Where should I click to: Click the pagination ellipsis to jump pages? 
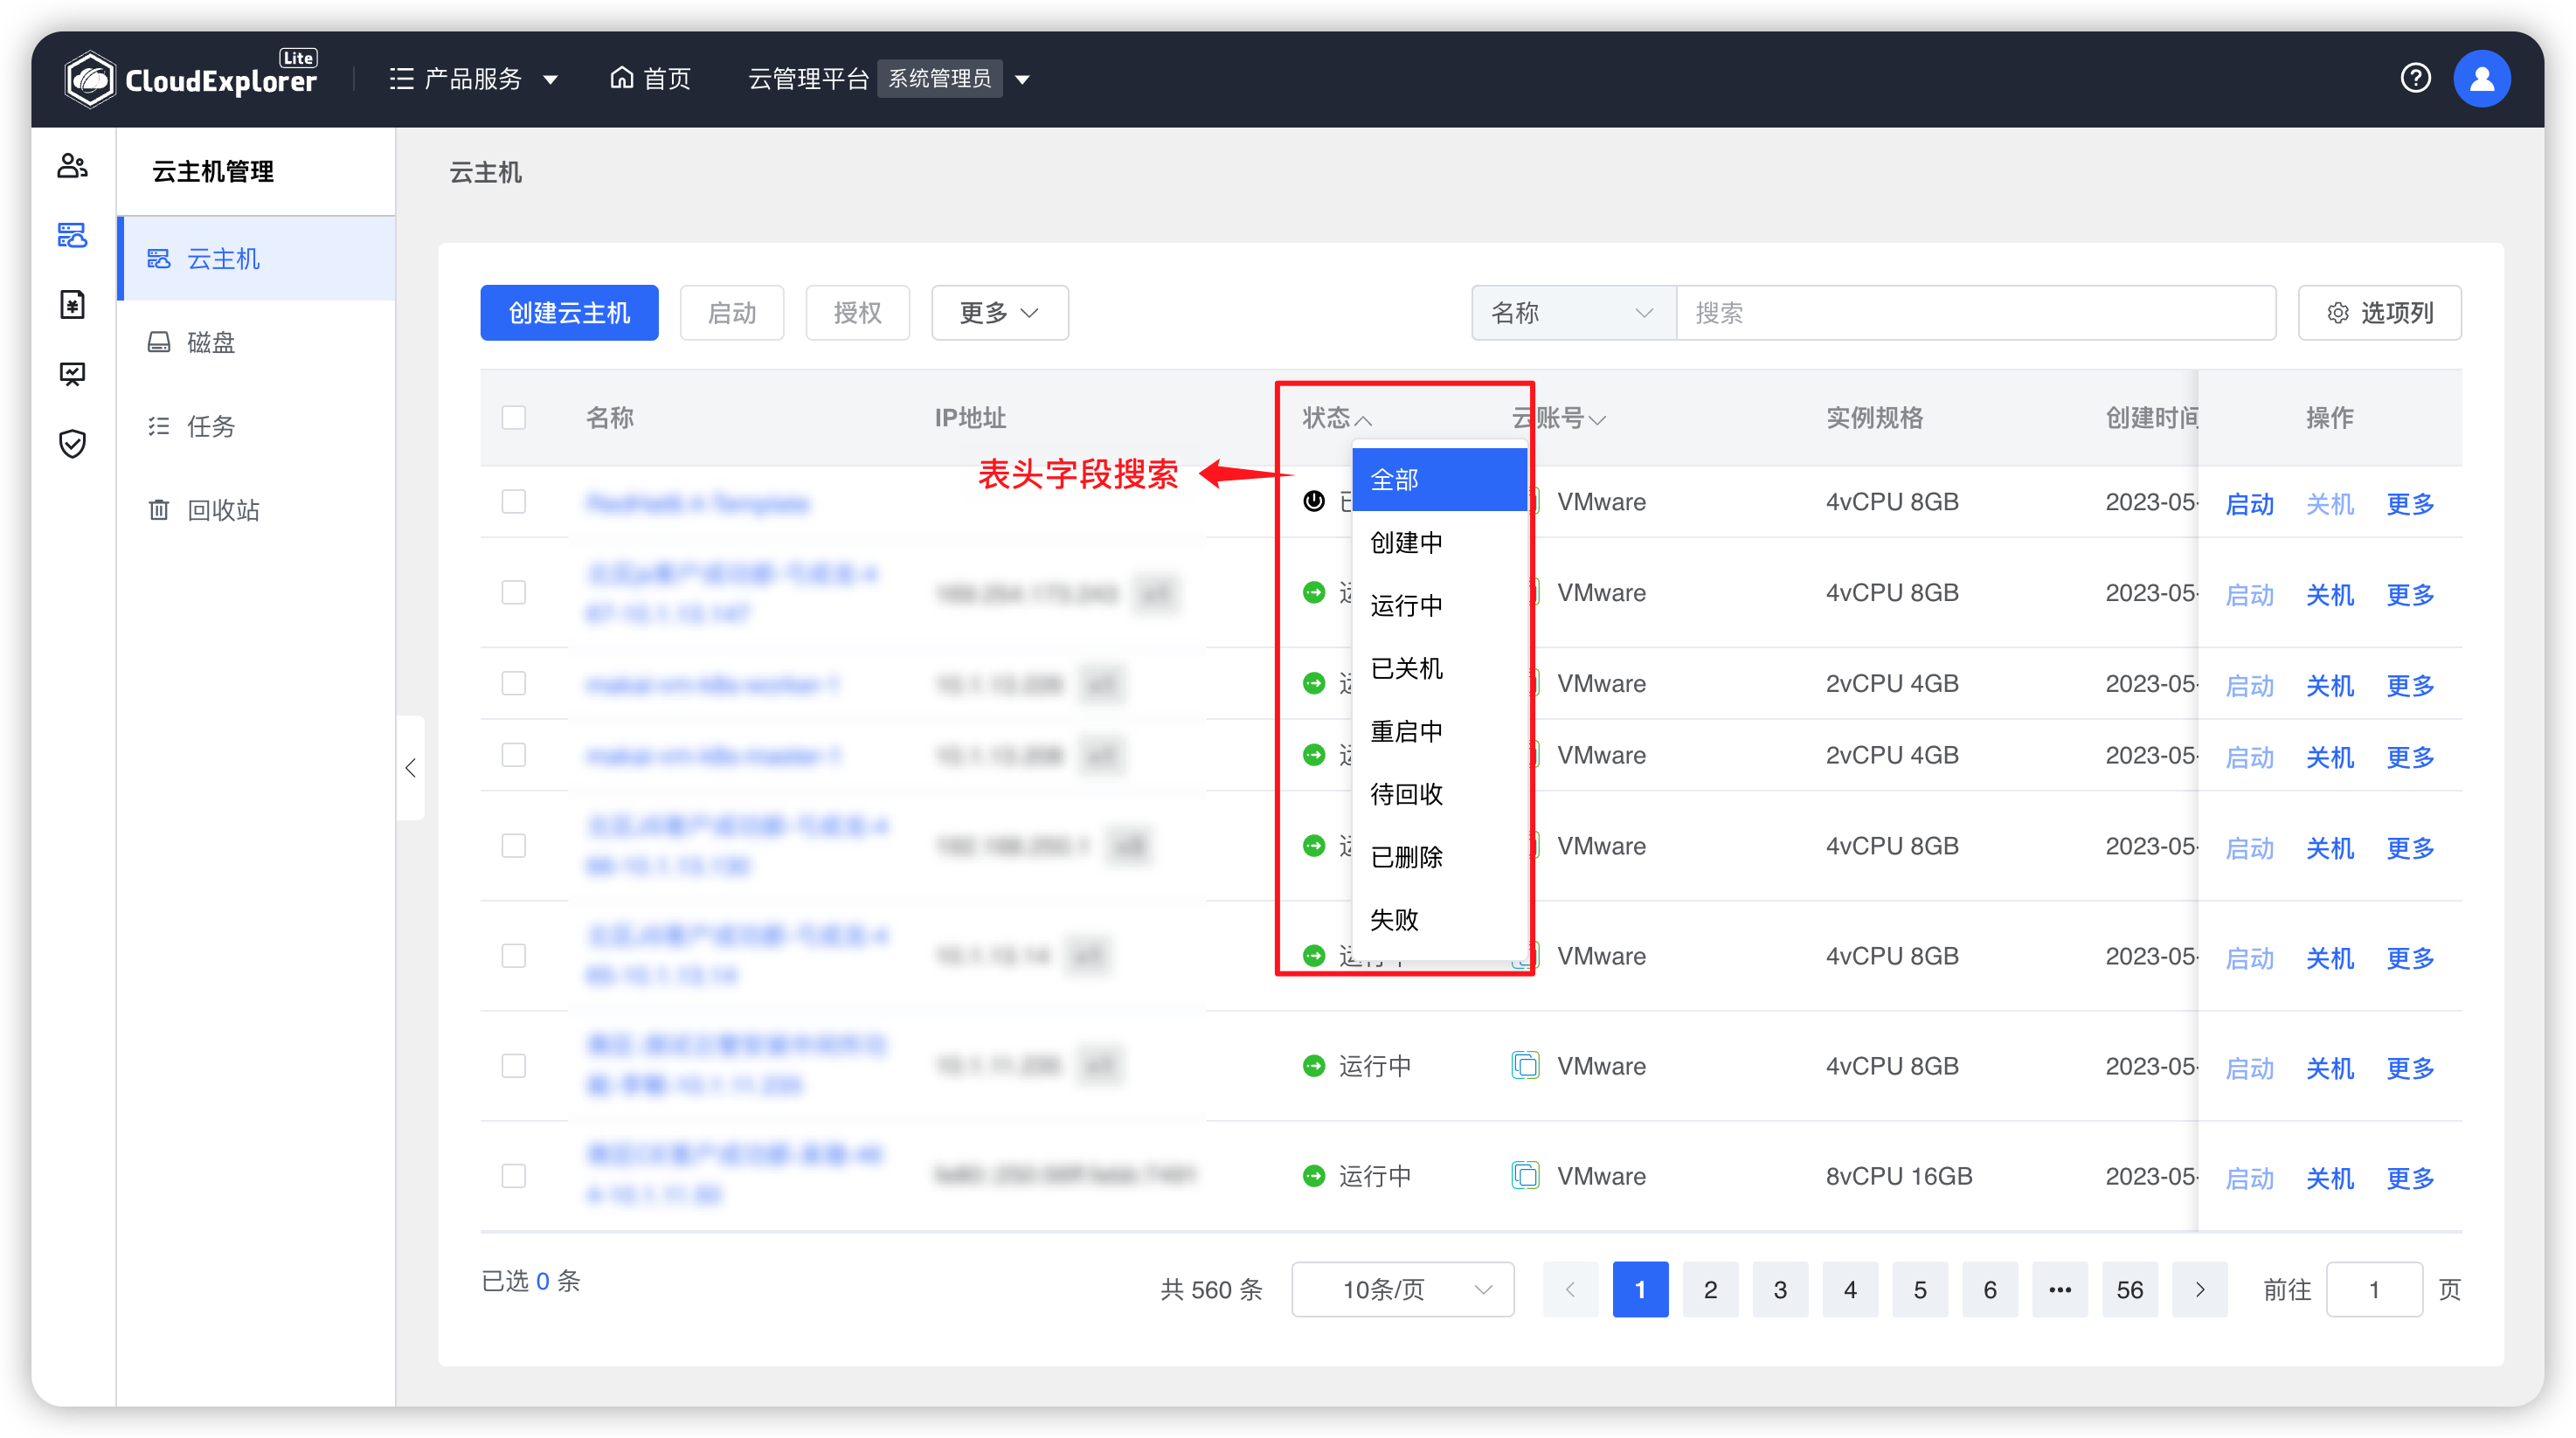pyautogui.click(x=2060, y=1290)
